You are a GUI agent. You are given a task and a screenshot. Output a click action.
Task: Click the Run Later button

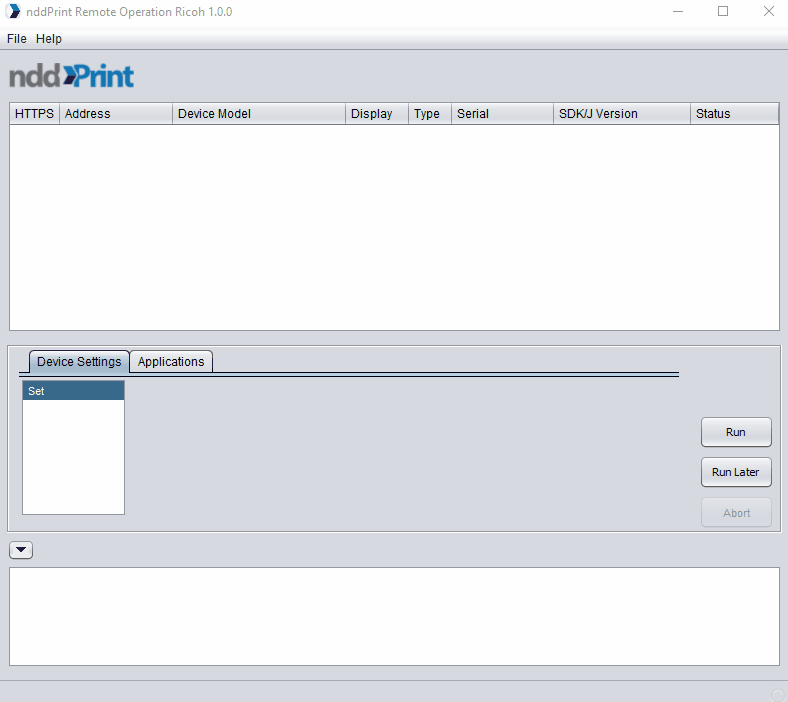click(x=735, y=472)
